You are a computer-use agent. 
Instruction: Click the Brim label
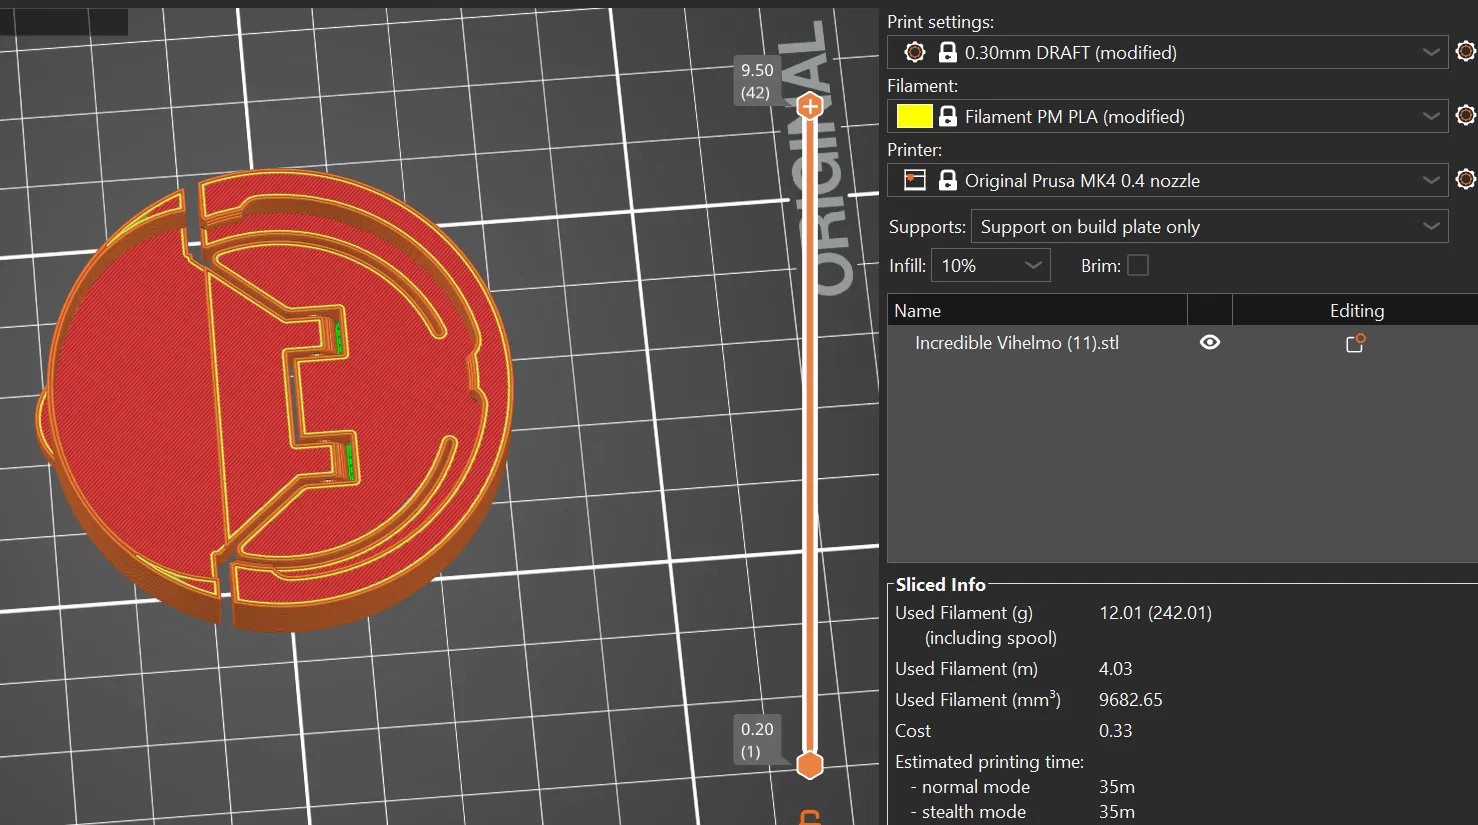pos(1101,266)
